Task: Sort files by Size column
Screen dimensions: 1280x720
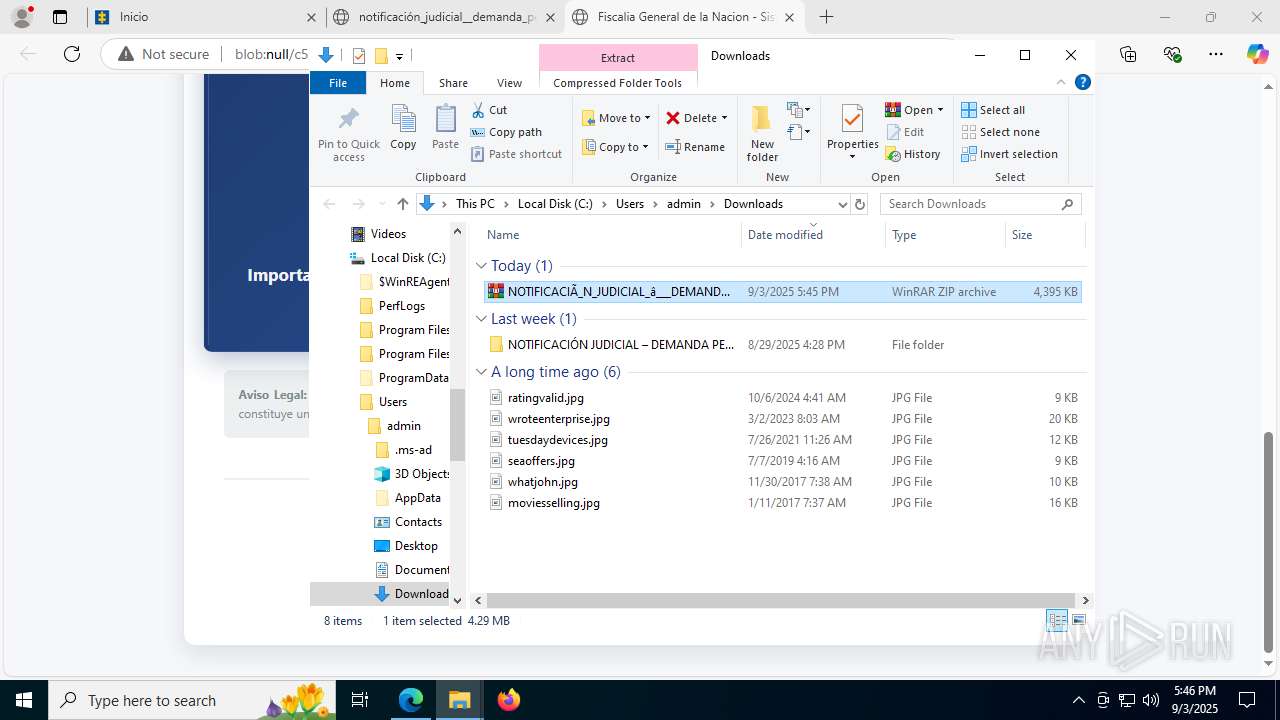Action: [1044, 235]
